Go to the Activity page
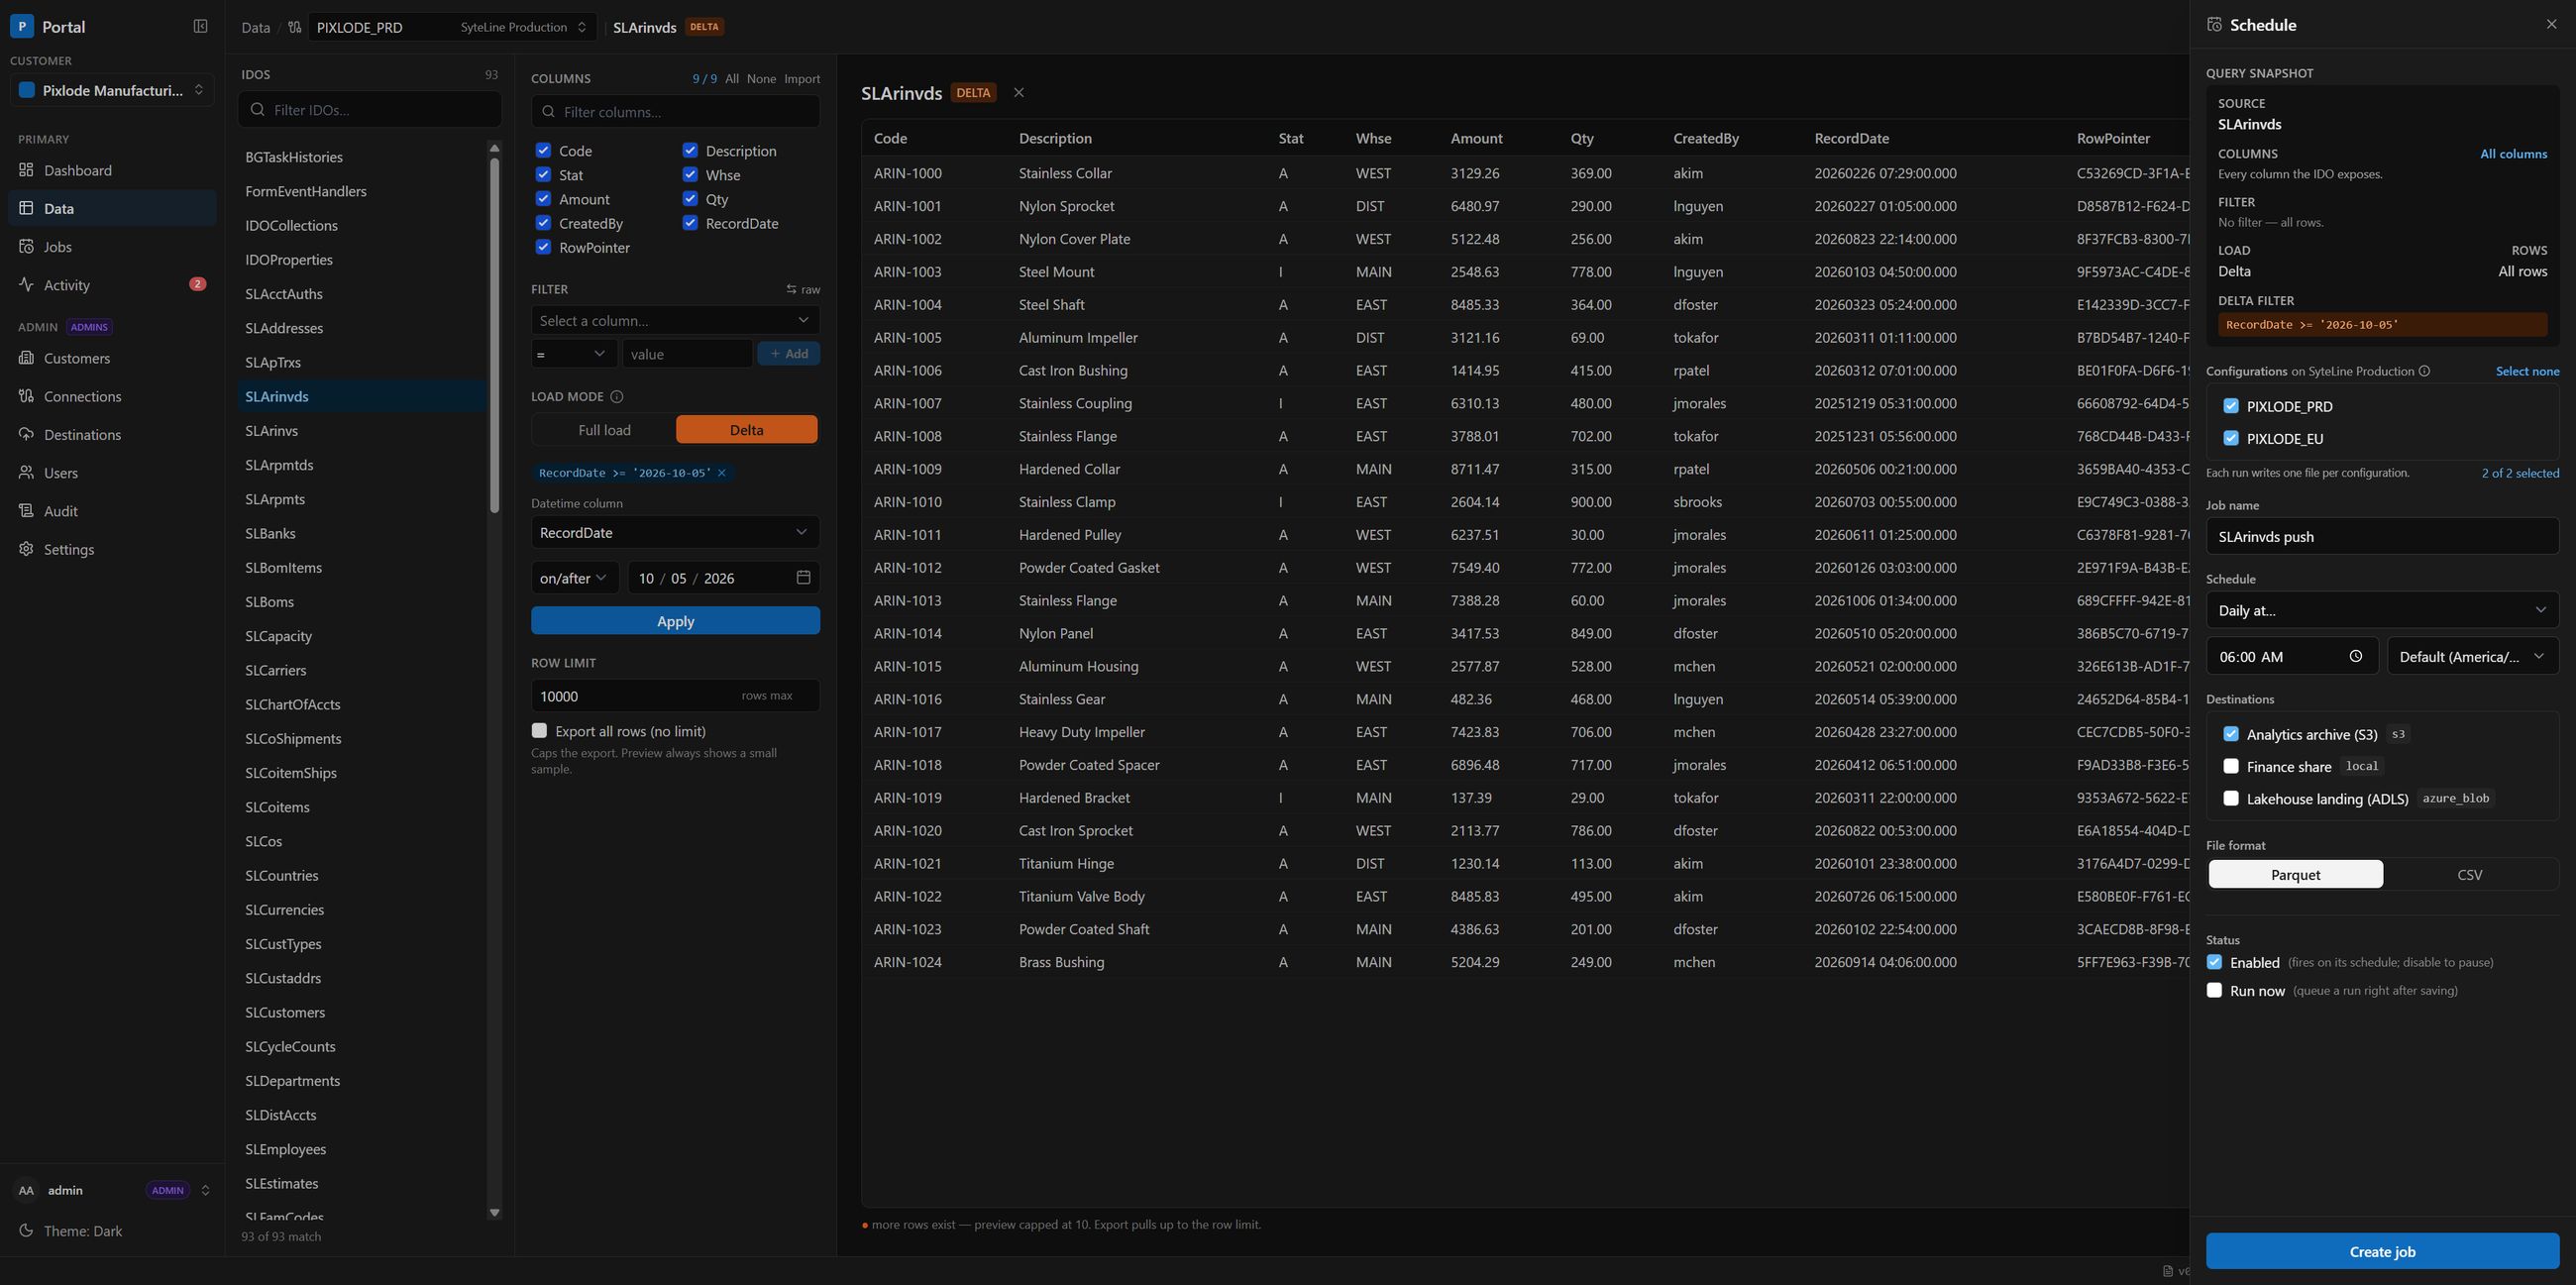The width and height of the screenshot is (2576, 1285). 112,285
